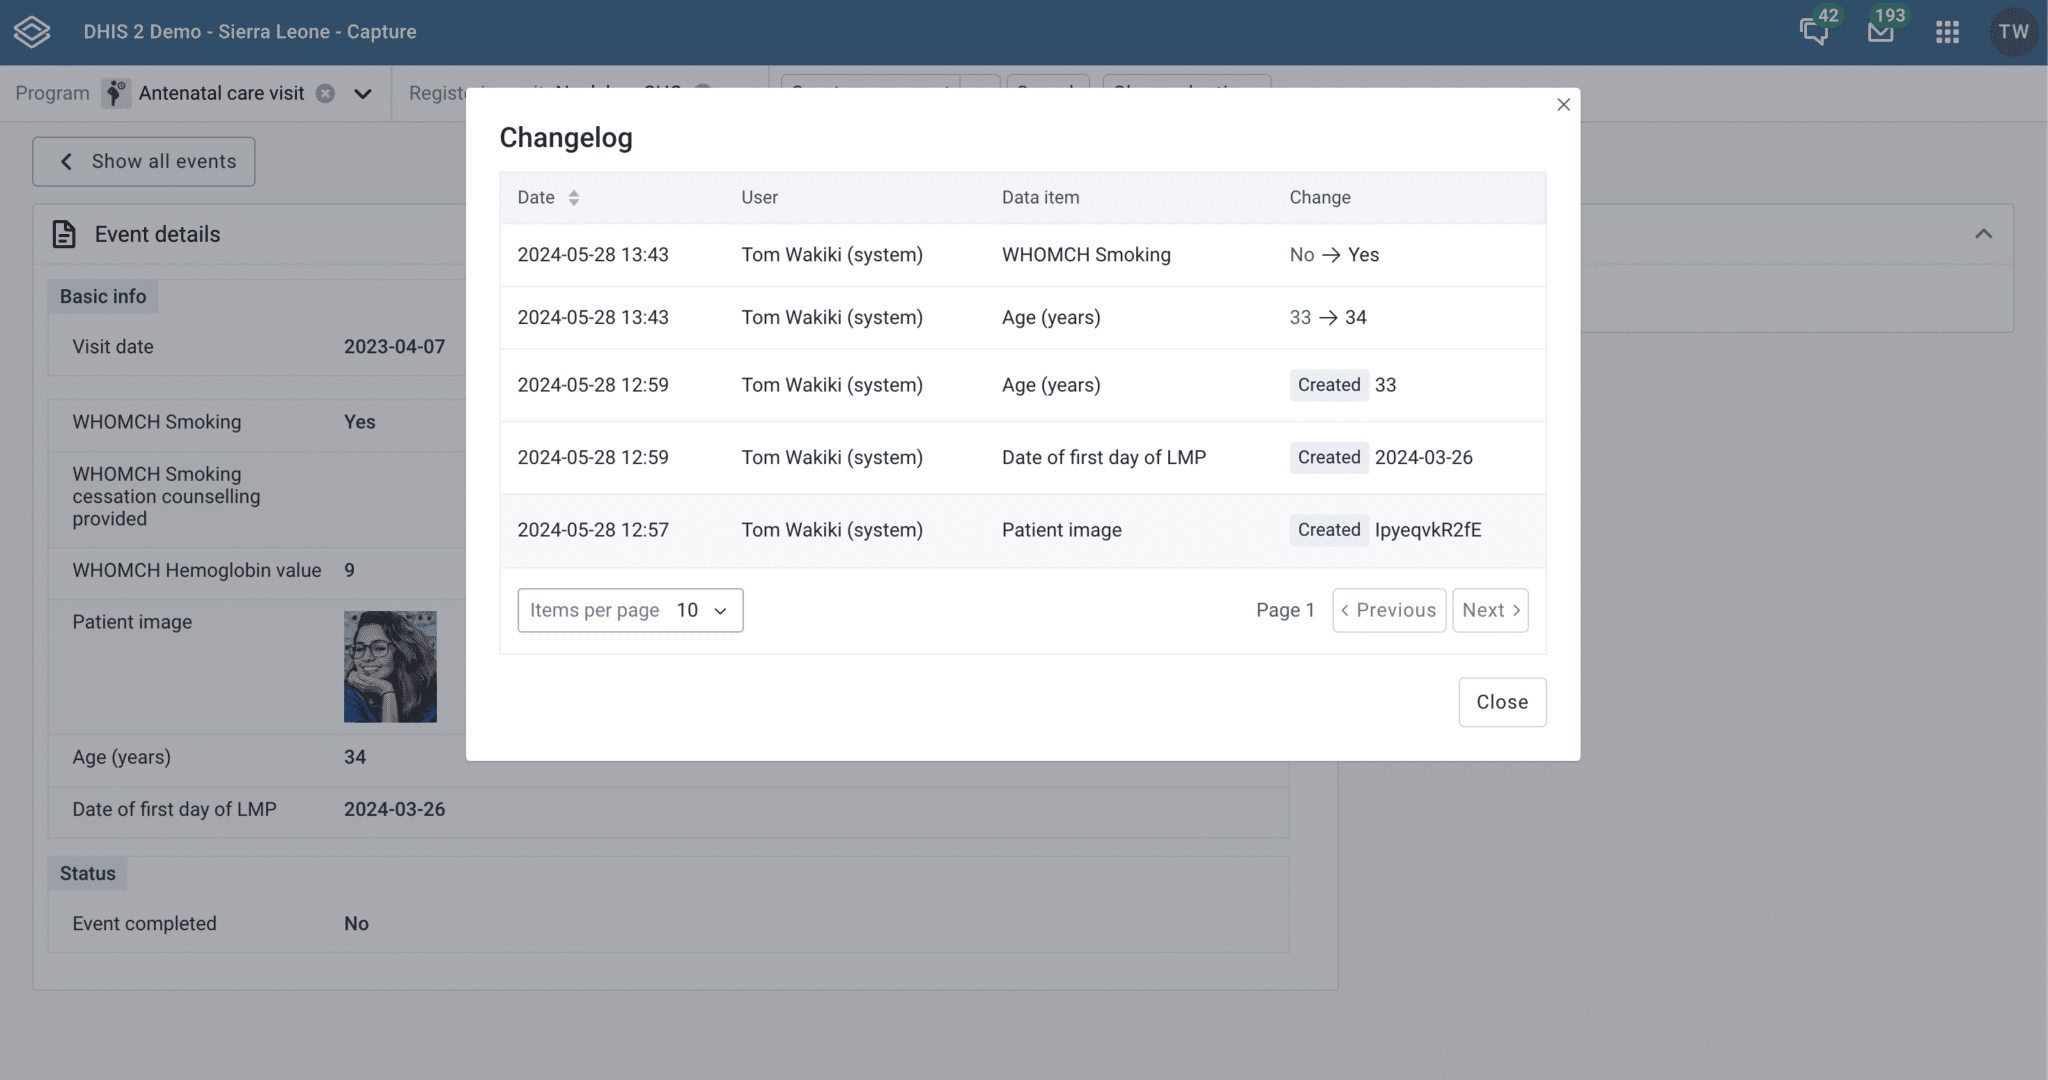Open the Items per page dropdown
This screenshot has width=2048, height=1080.
[x=629, y=610]
